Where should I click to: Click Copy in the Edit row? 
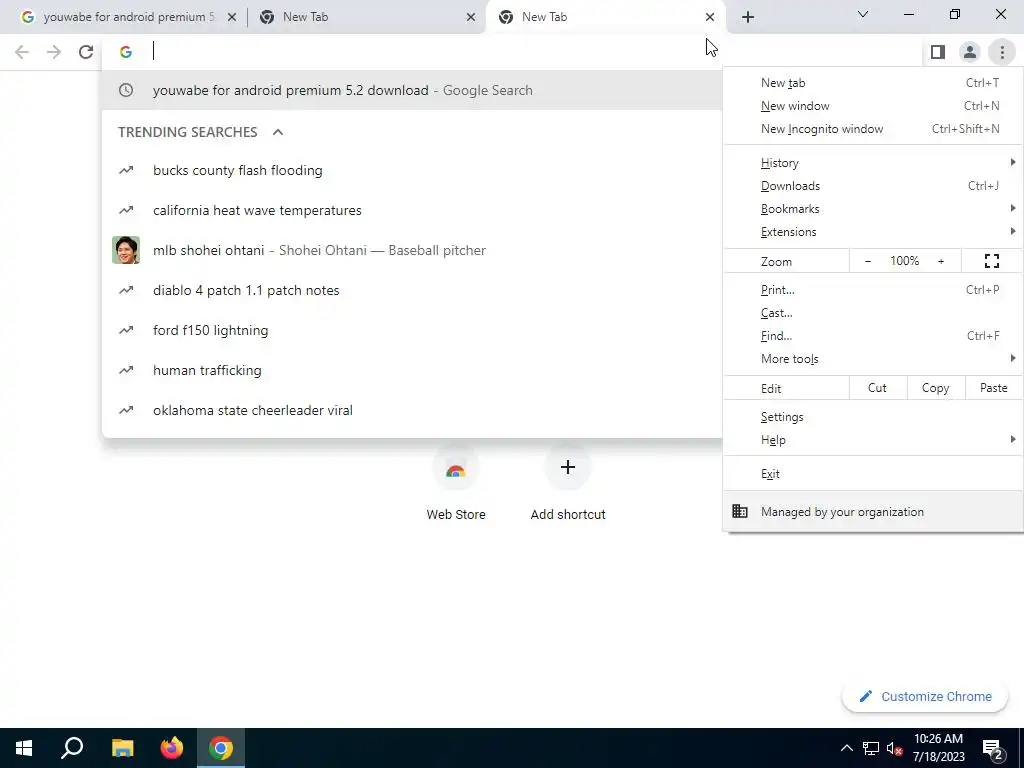935,388
